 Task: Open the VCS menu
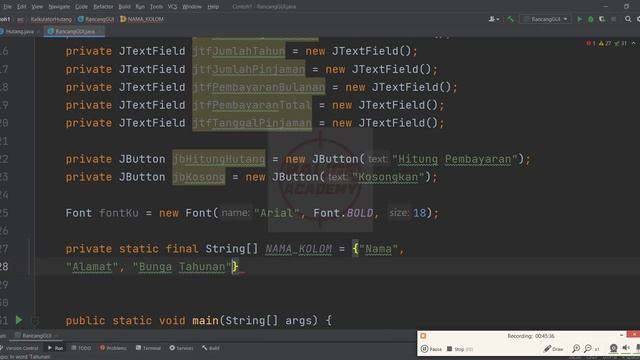pyautogui.click(x=173, y=7)
